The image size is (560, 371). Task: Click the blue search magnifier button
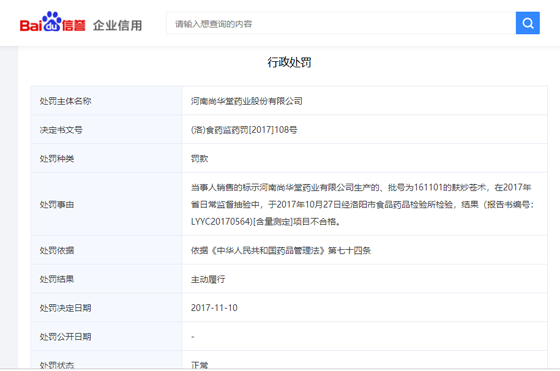528,23
